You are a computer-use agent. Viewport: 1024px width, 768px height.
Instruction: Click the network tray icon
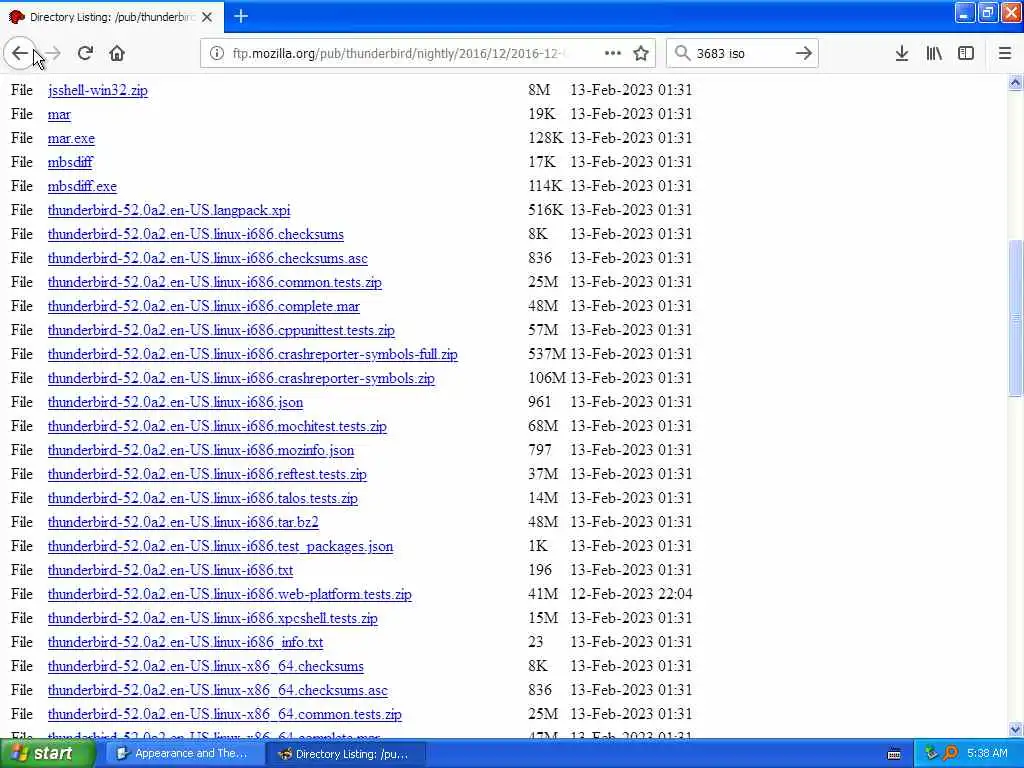click(x=931, y=754)
